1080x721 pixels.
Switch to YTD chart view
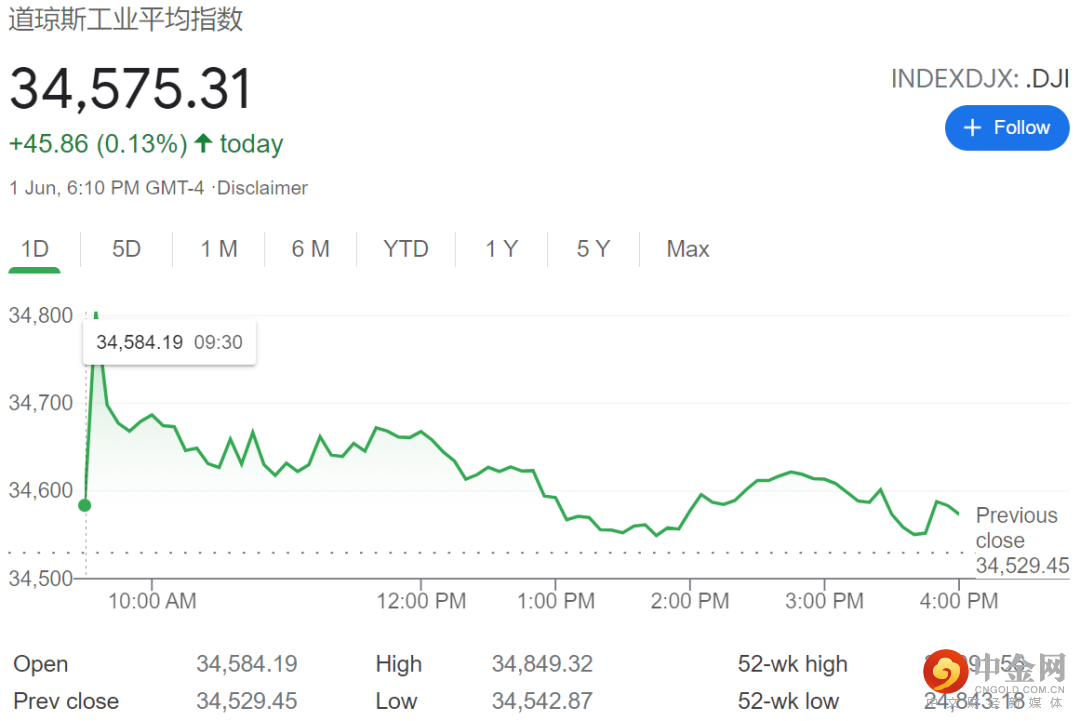[406, 249]
